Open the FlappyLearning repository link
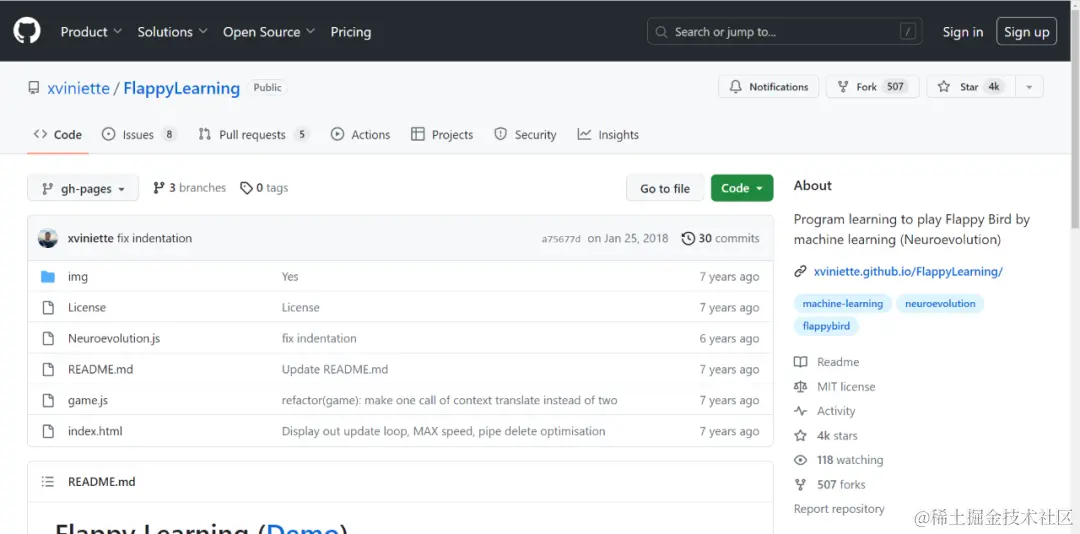Image resolution: width=1080 pixels, height=534 pixels. tap(182, 88)
